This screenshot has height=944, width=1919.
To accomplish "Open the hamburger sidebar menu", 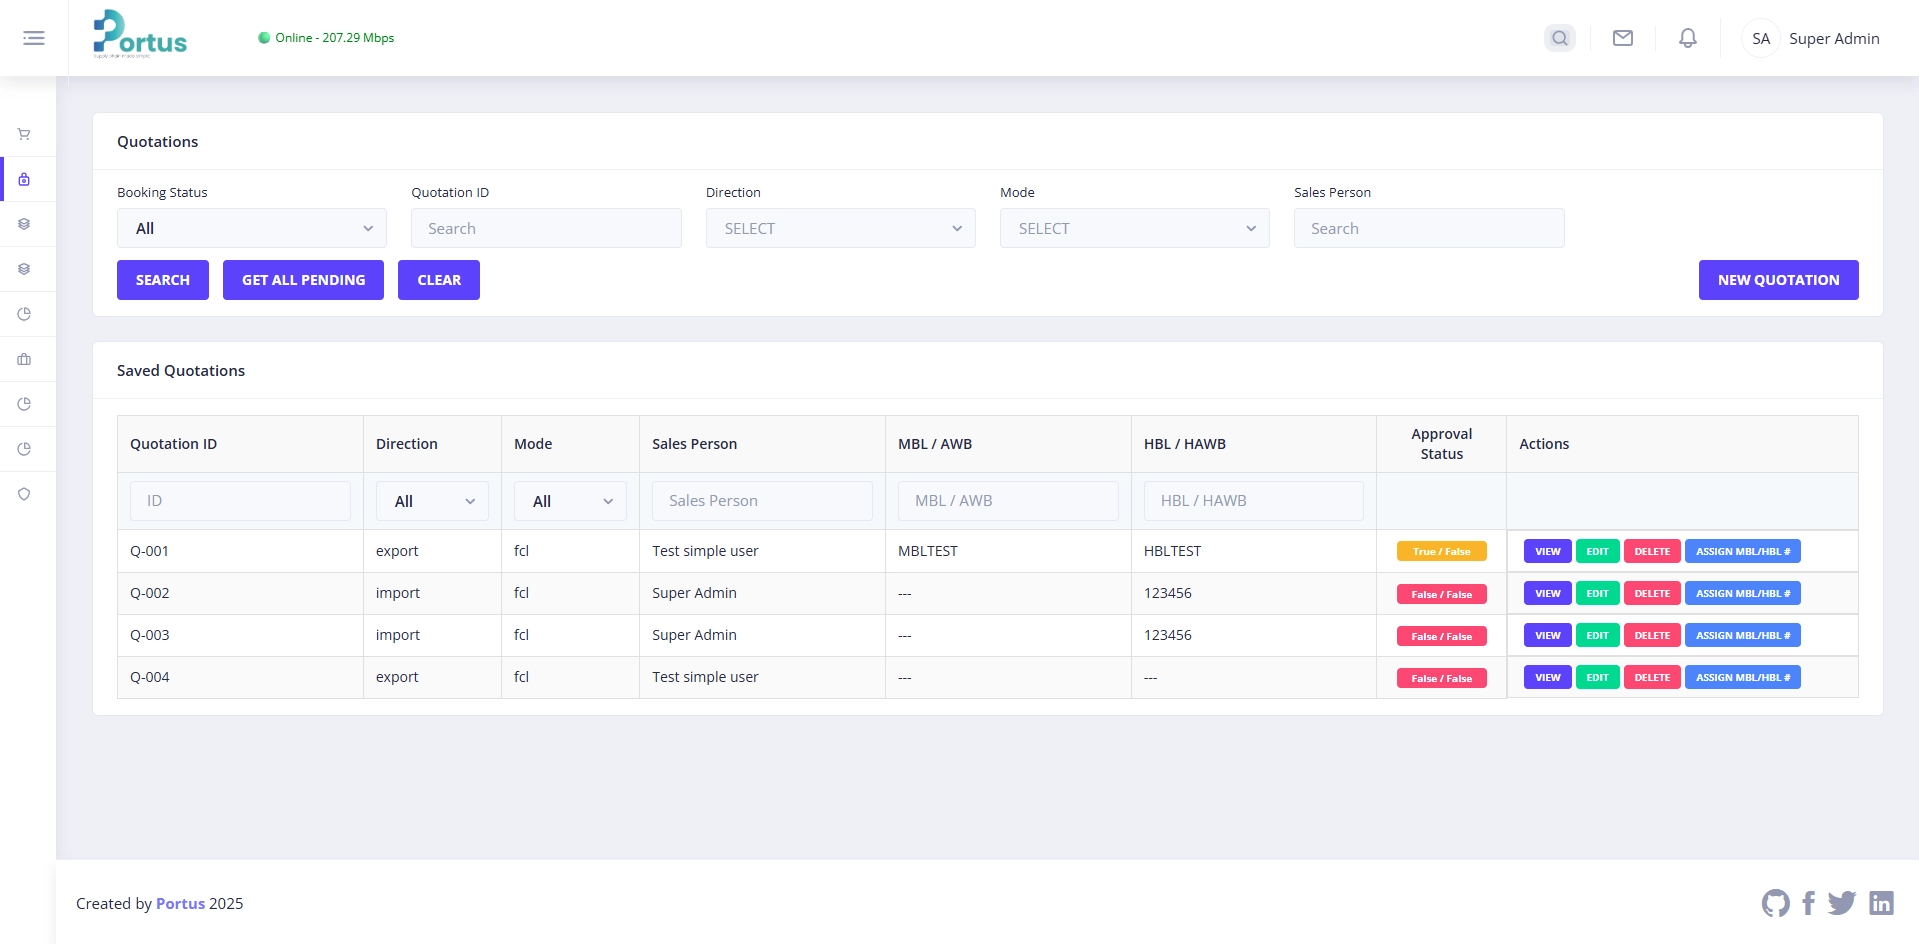I will point(34,38).
